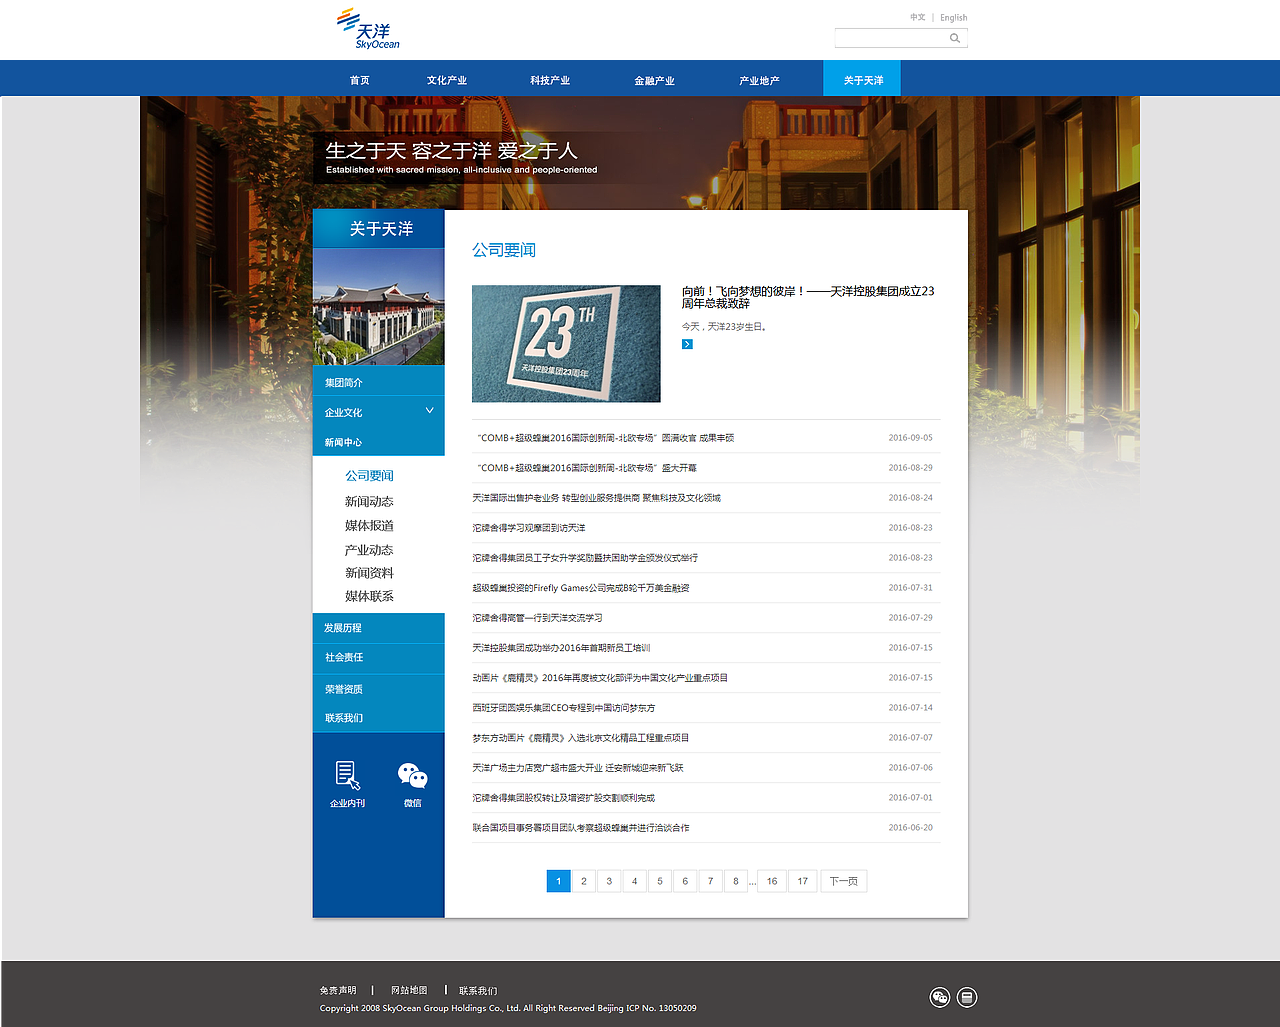Select 新闻动态 submenu item

[369, 501]
